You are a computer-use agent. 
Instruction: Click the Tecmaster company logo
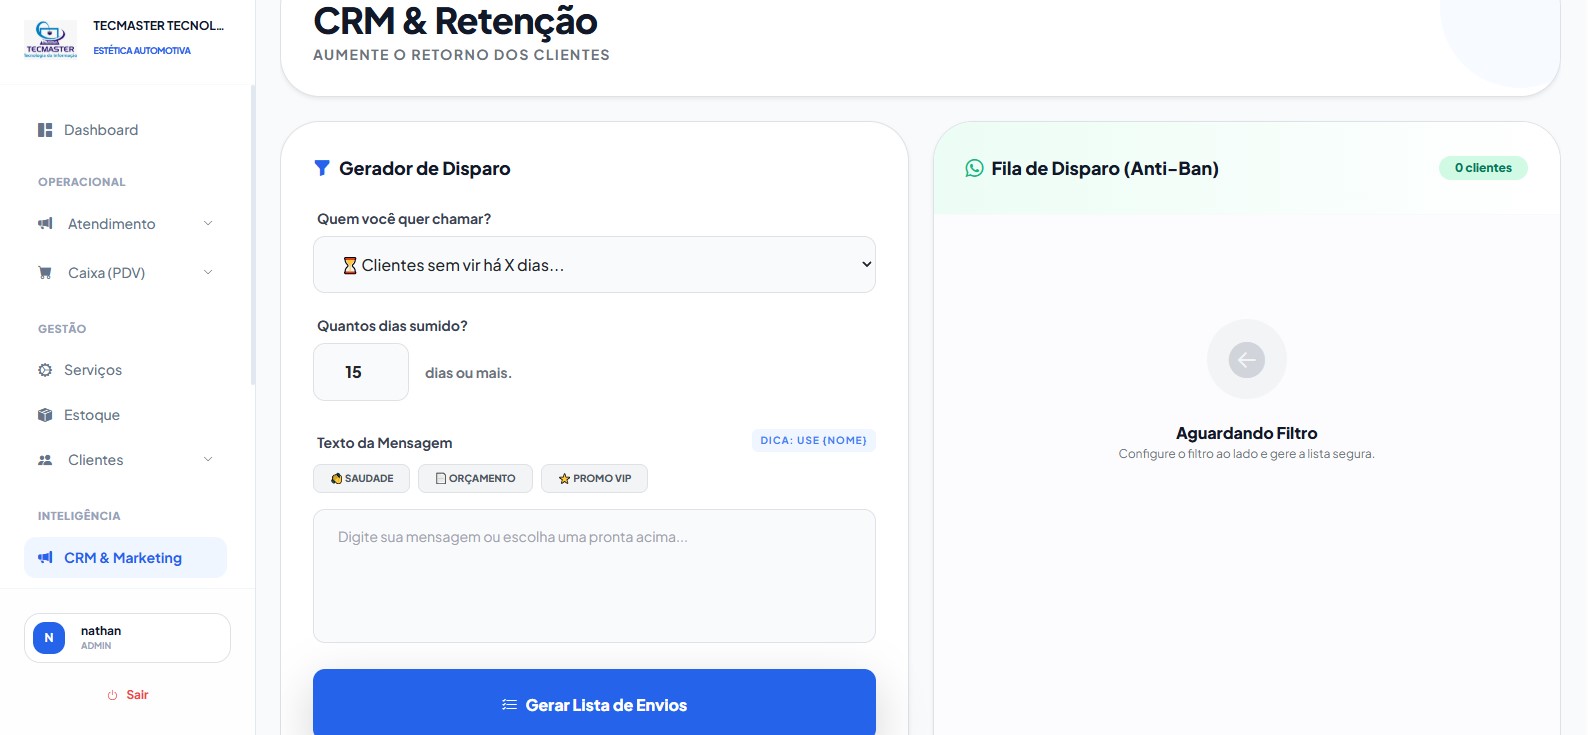(50, 39)
